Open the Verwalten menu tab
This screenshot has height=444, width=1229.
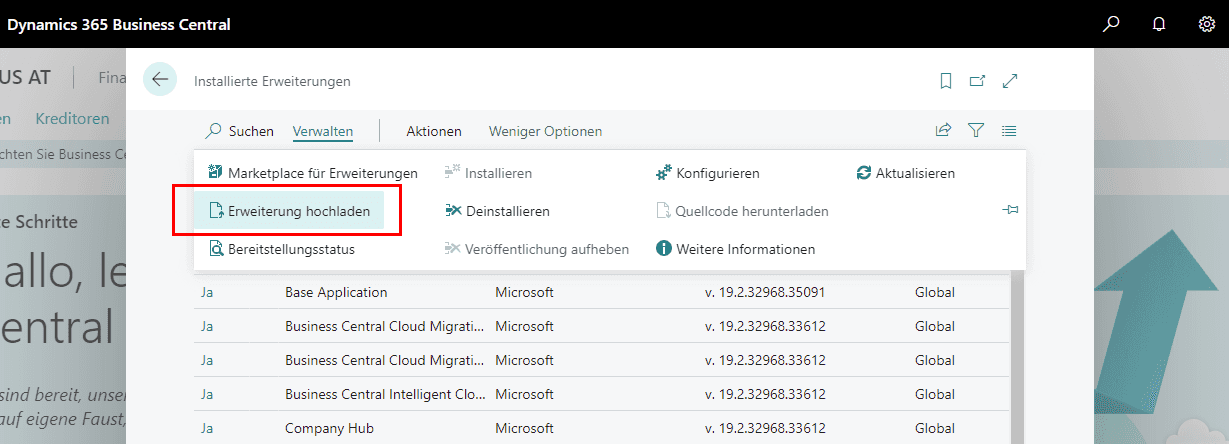tap(322, 131)
